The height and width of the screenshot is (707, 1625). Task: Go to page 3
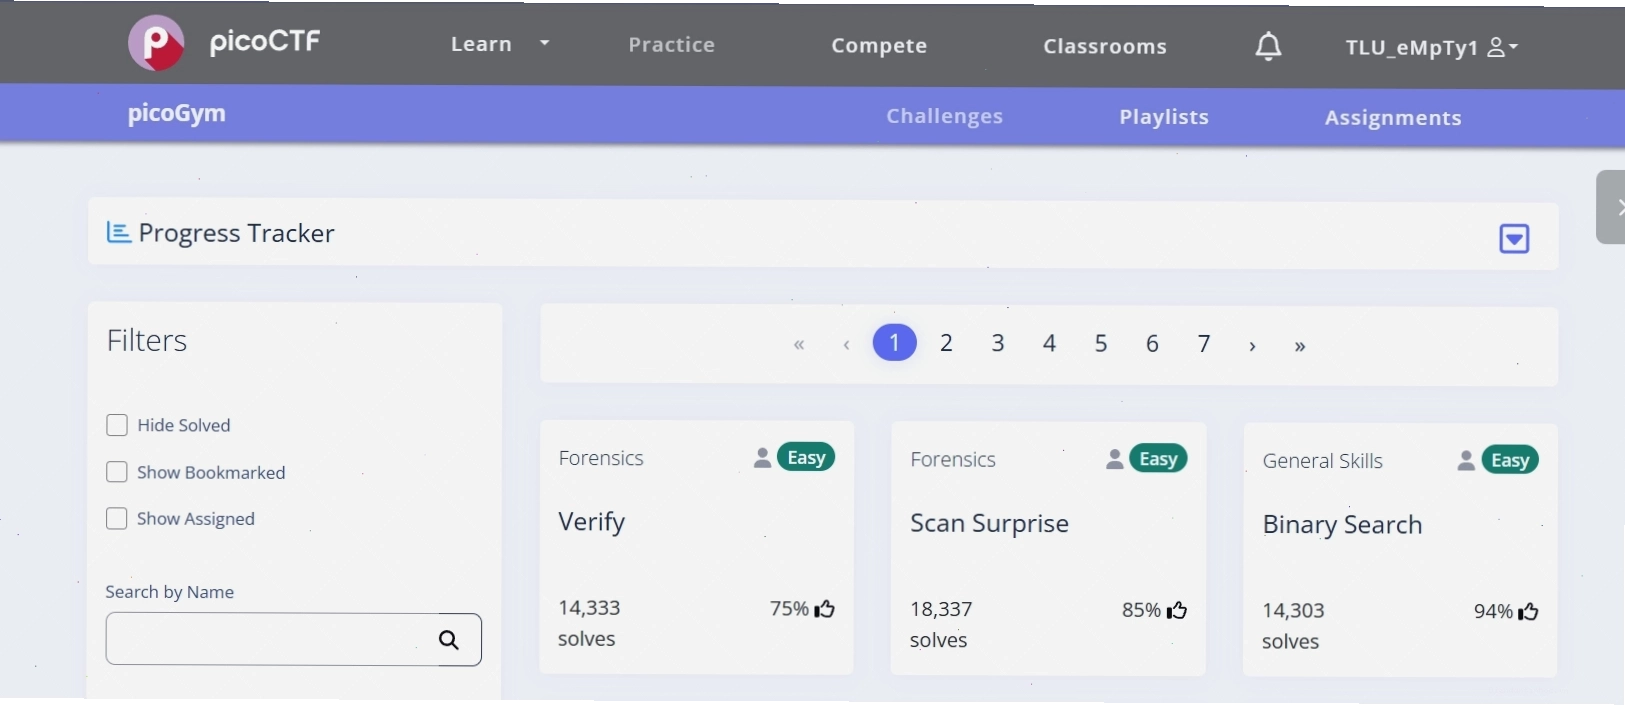pyautogui.click(x=998, y=343)
